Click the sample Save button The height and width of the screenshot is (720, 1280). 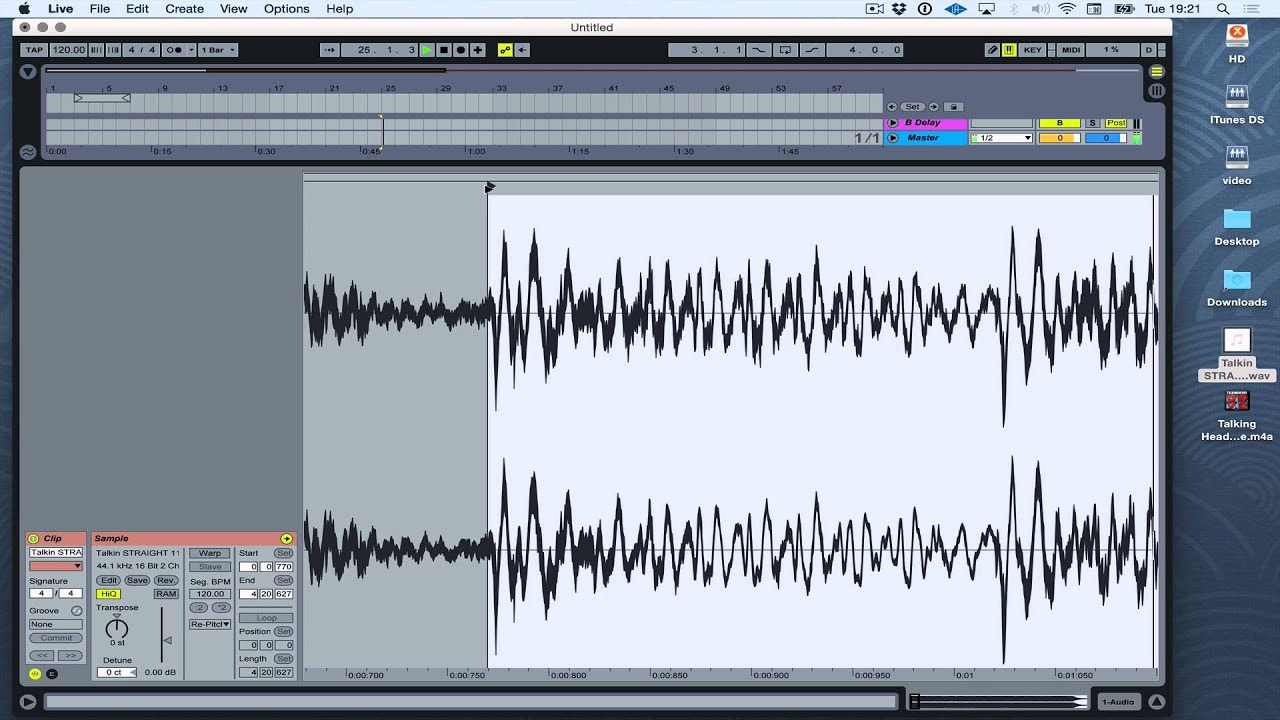[137, 580]
